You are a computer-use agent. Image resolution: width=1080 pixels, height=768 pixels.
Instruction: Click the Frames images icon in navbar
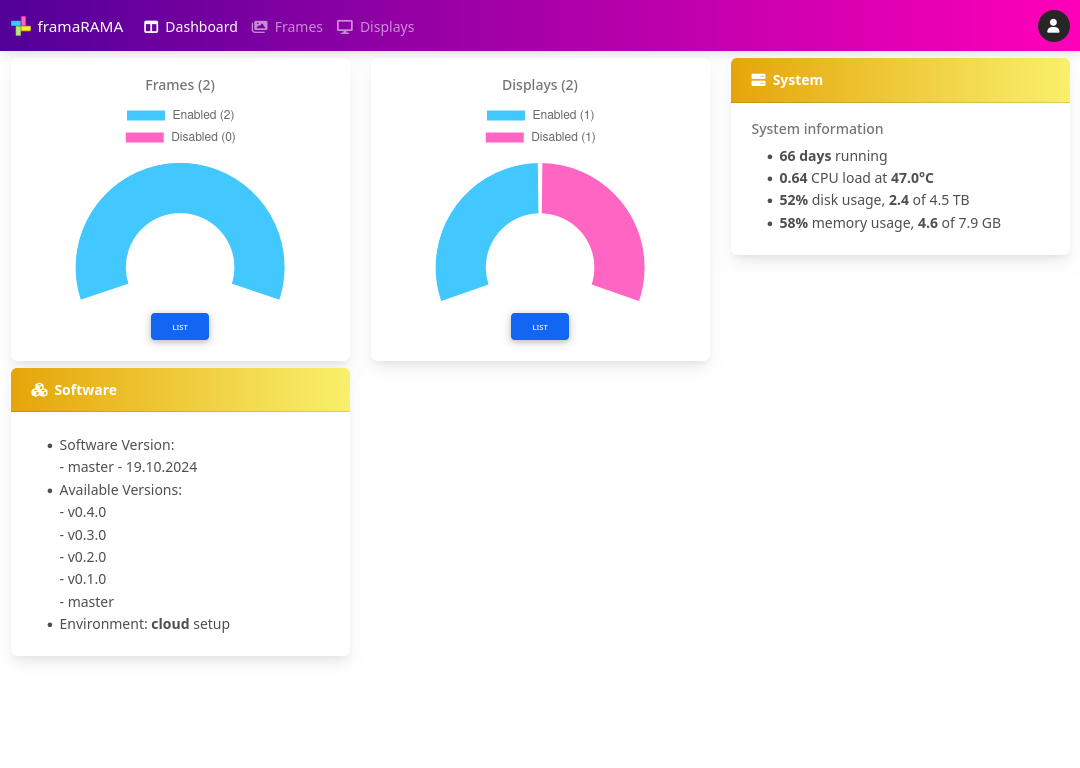259,27
